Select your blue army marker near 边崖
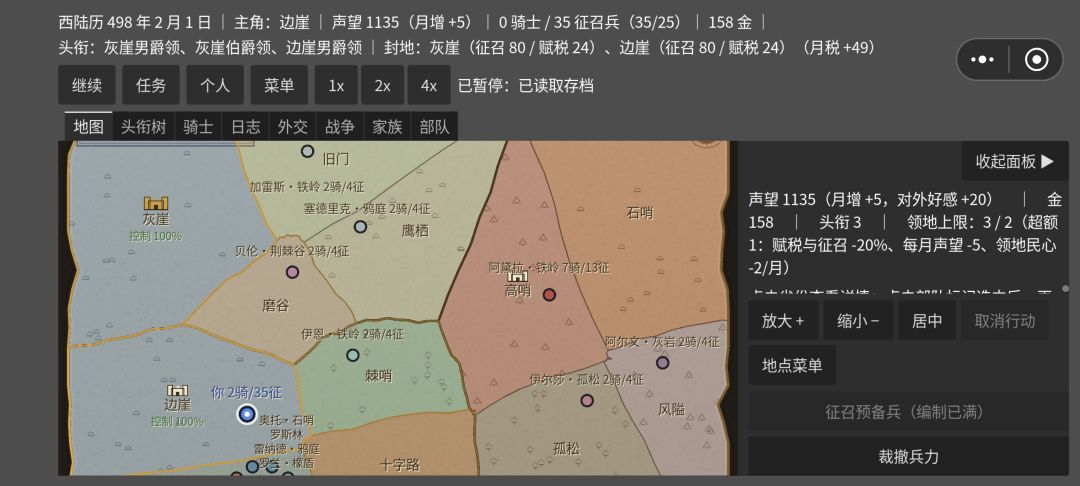The height and width of the screenshot is (486, 1080). click(x=247, y=414)
